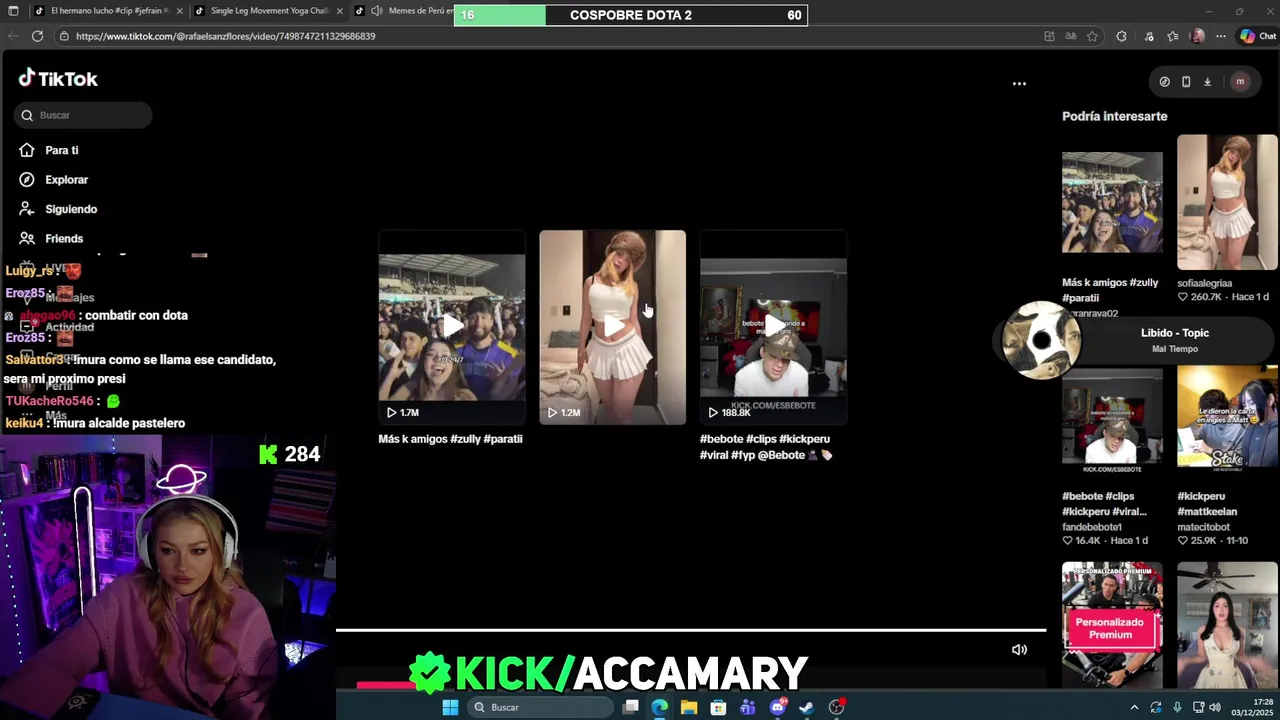The width and height of the screenshot is (1280, 720).
Task: Open the fandebebote1 profile link
Action: [1092, 527]
